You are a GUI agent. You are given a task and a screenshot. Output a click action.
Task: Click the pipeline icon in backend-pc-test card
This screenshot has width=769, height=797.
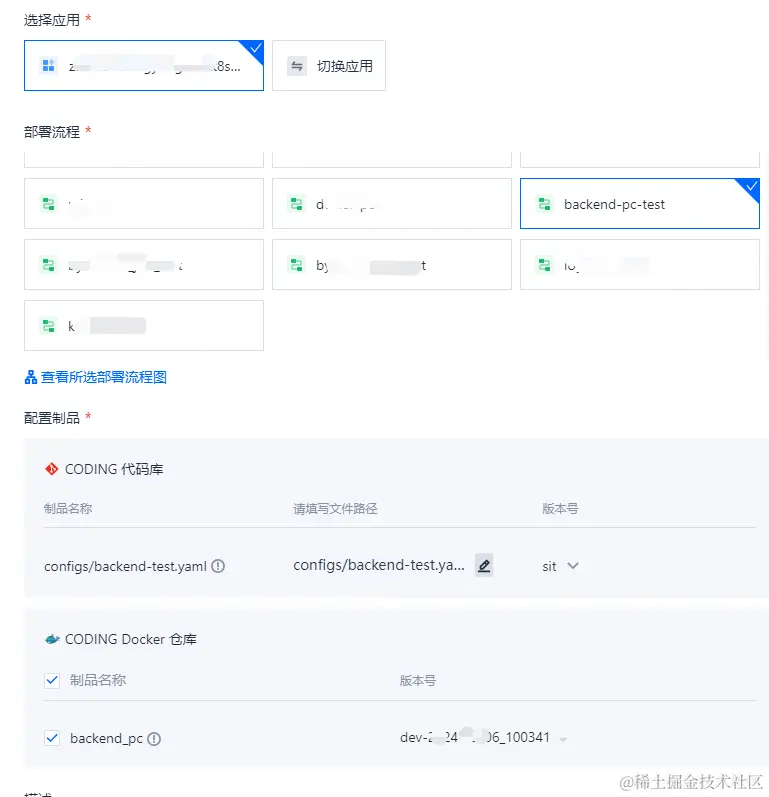pyautogui.click(x=544, y=204)
